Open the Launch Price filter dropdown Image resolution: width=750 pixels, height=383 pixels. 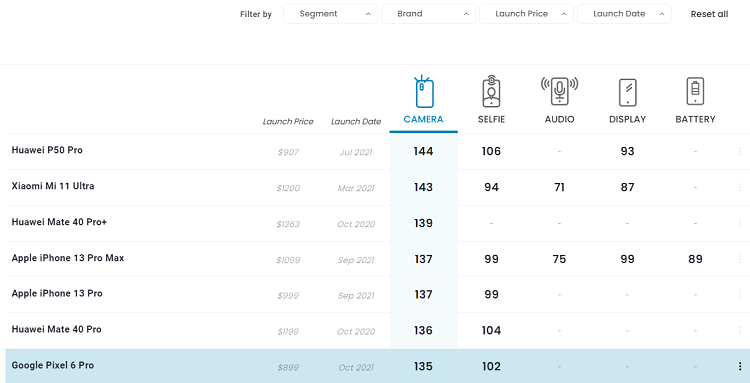(x=526, y=14)
